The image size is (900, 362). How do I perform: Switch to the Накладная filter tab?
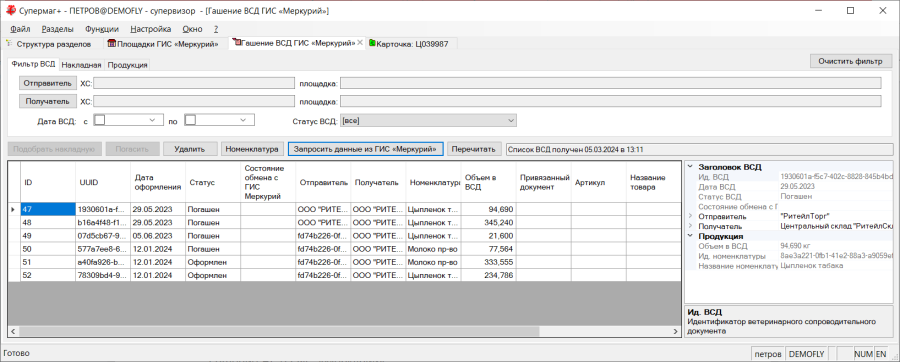pos(82,65)
